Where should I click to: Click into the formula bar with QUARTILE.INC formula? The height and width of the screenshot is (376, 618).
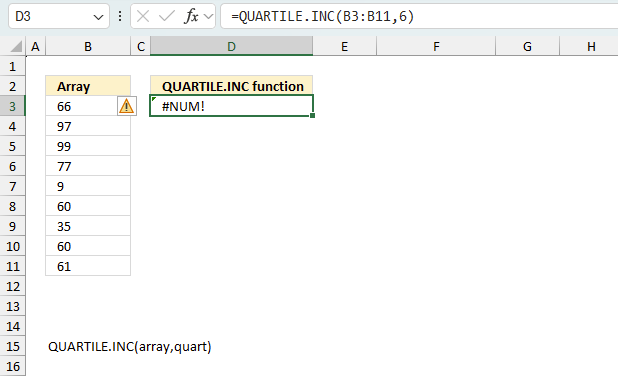tap(419, 17)
